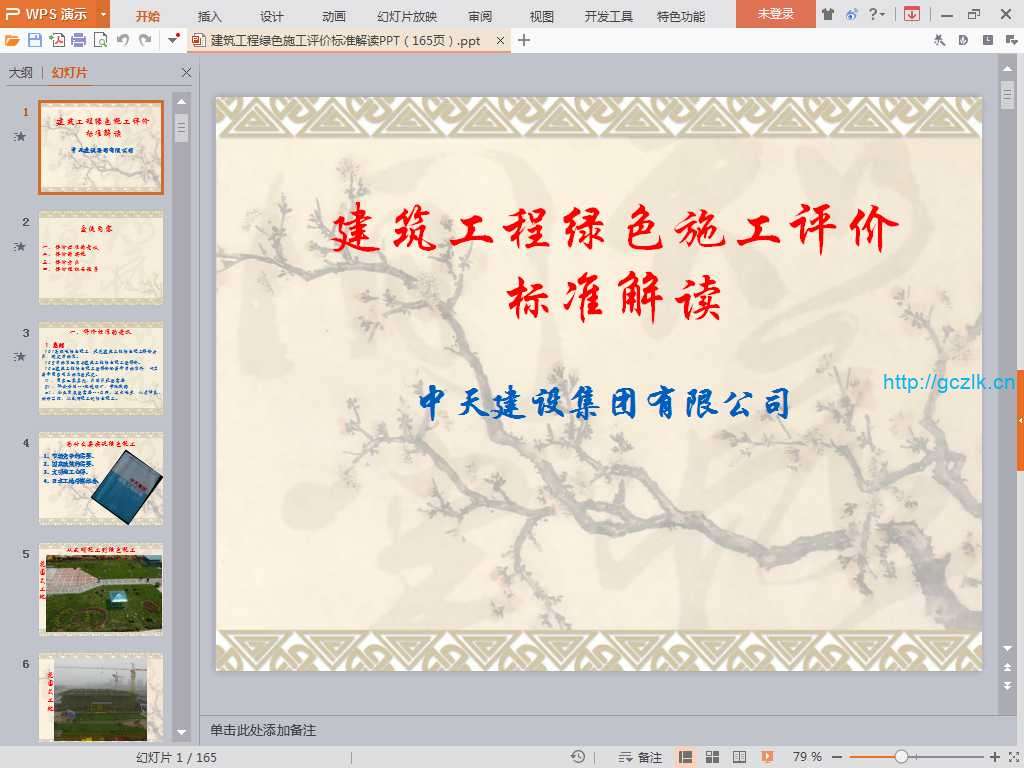Expand the WPS 演示 application menu arrow
The width and height of the screenshot is (1024, 768).
point(103,14)
